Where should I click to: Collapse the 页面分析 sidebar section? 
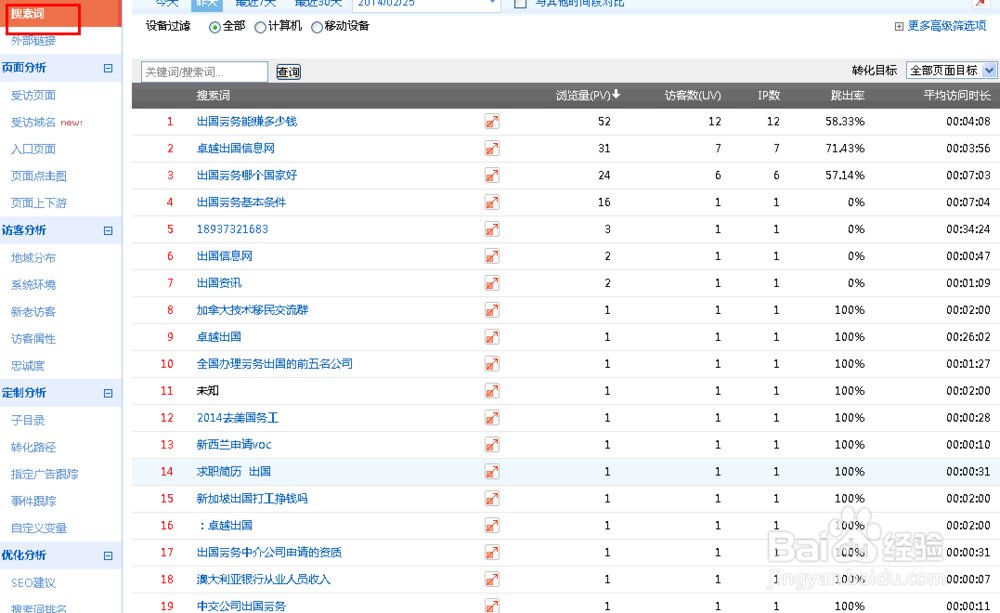(x=108, y=68)
